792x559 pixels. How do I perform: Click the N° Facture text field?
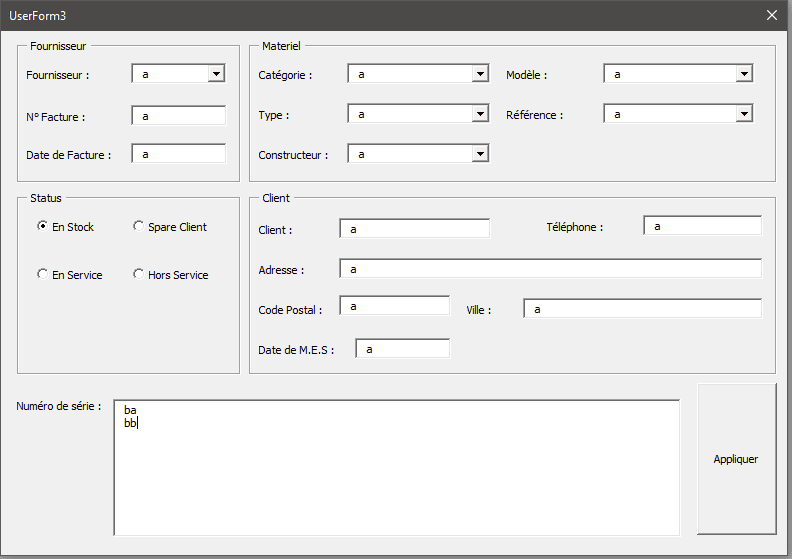pyautogui.click(x=179, y=116)
